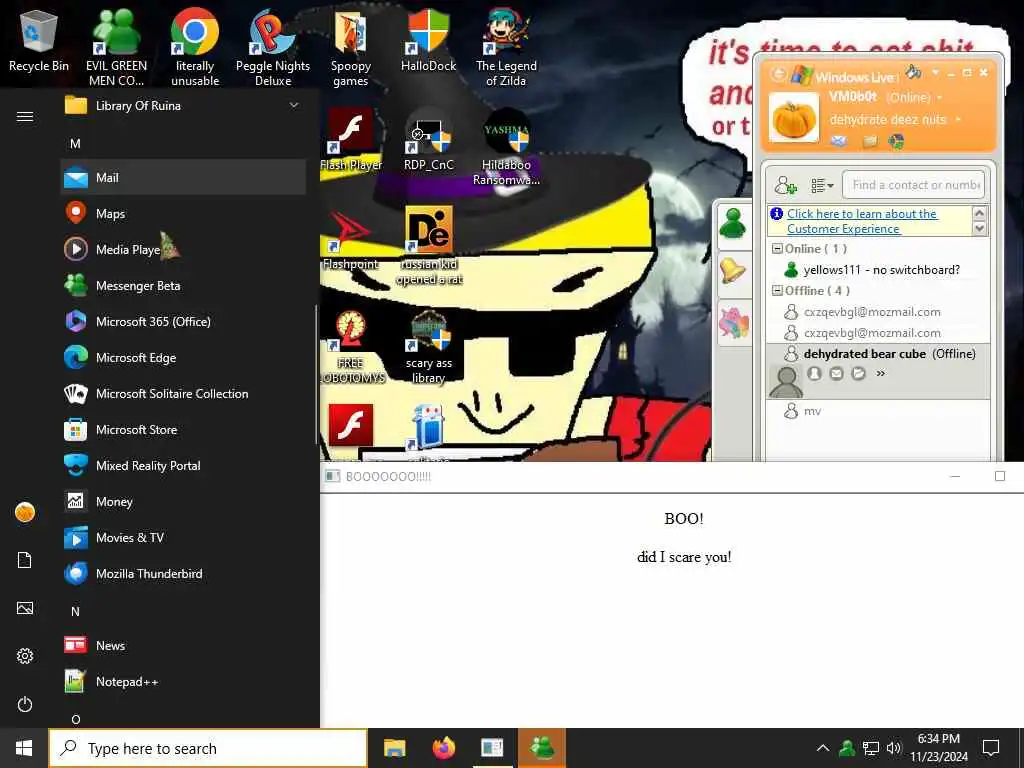Screen dimensions: 1024x768
Task: Launch Mixed Reality Portal
Action: click(183, 465)
